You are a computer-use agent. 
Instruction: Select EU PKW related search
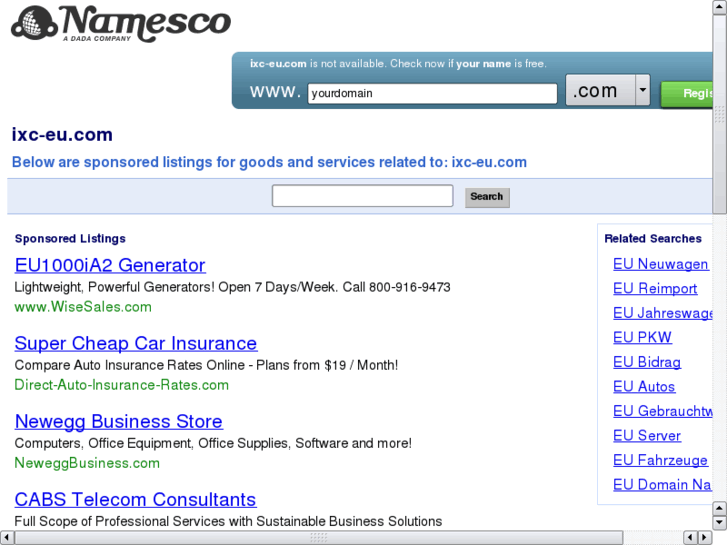(642, 337)
